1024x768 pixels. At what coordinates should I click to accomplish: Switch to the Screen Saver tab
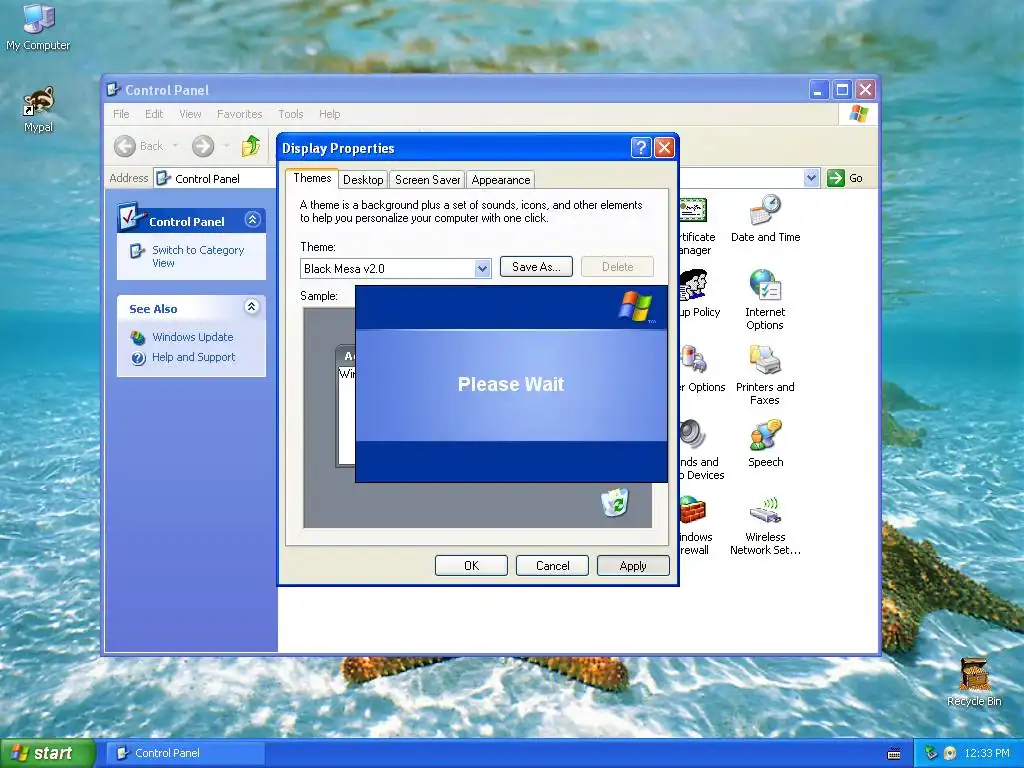[x=427, y=180]
